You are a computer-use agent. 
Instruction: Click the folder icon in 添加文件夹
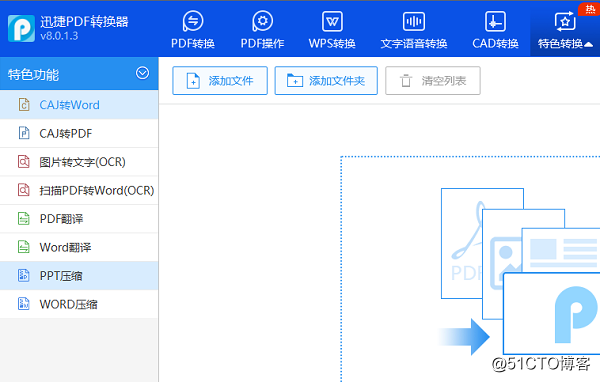point(295,80)
